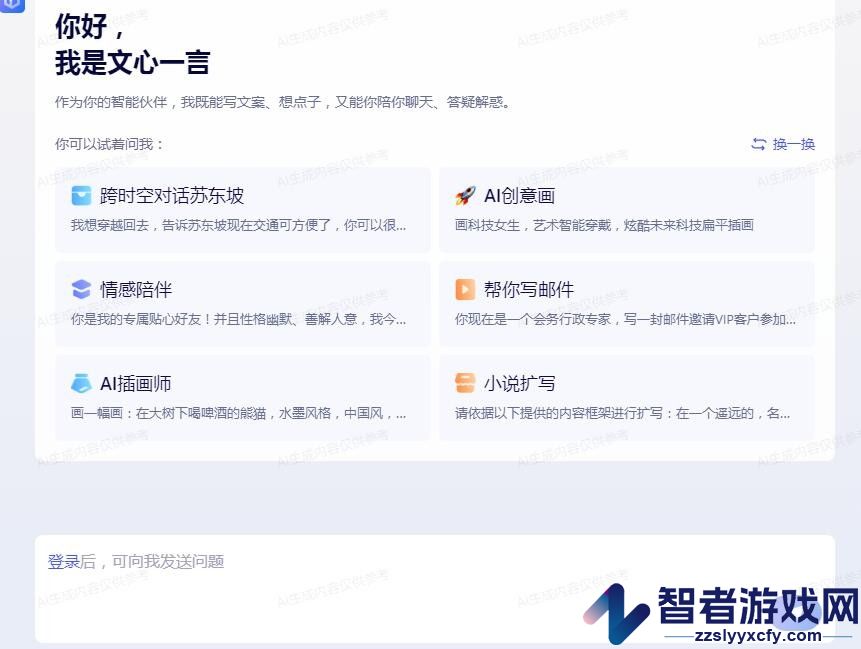Click the rocket icon beside AI创意画

[465, 195]
